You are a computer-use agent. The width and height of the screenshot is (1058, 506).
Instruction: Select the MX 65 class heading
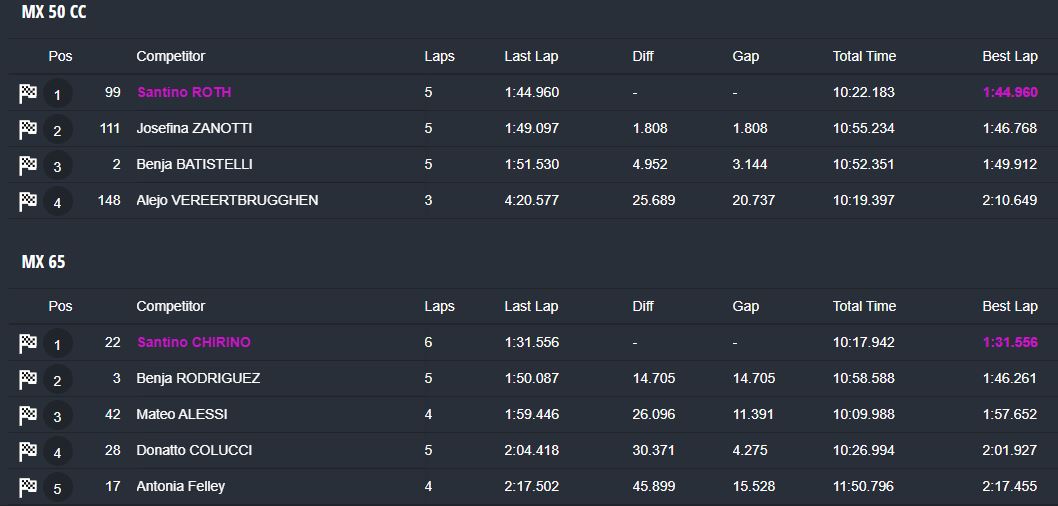tap(43, 262)
